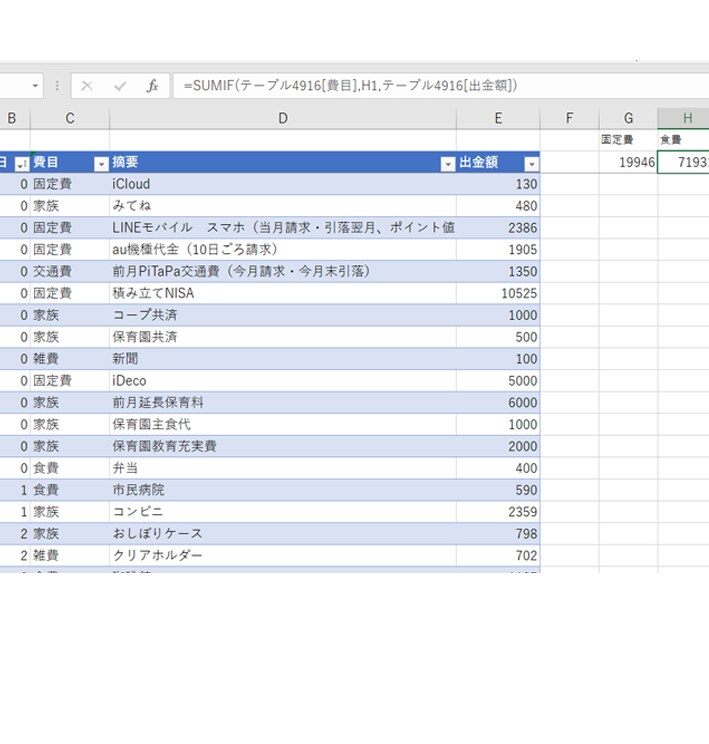The image size is (709, 744).
Task: Select the iCloud description cell
Action: tap(283, 184)
